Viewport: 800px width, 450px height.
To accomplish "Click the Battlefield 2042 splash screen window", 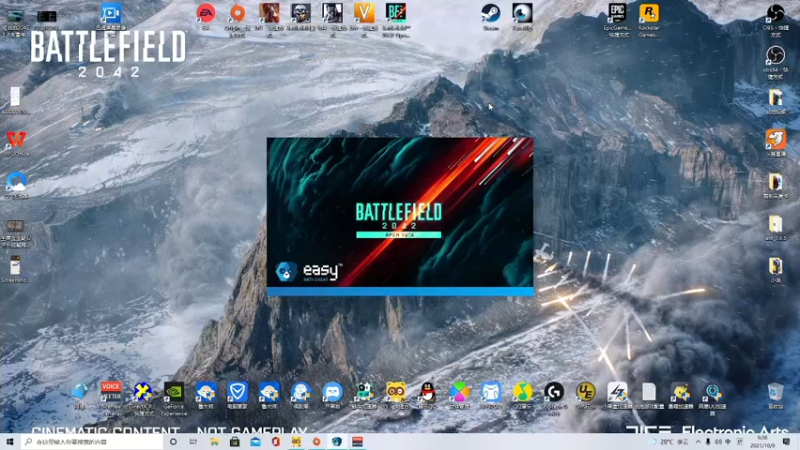I will click(x=400, y=216).
